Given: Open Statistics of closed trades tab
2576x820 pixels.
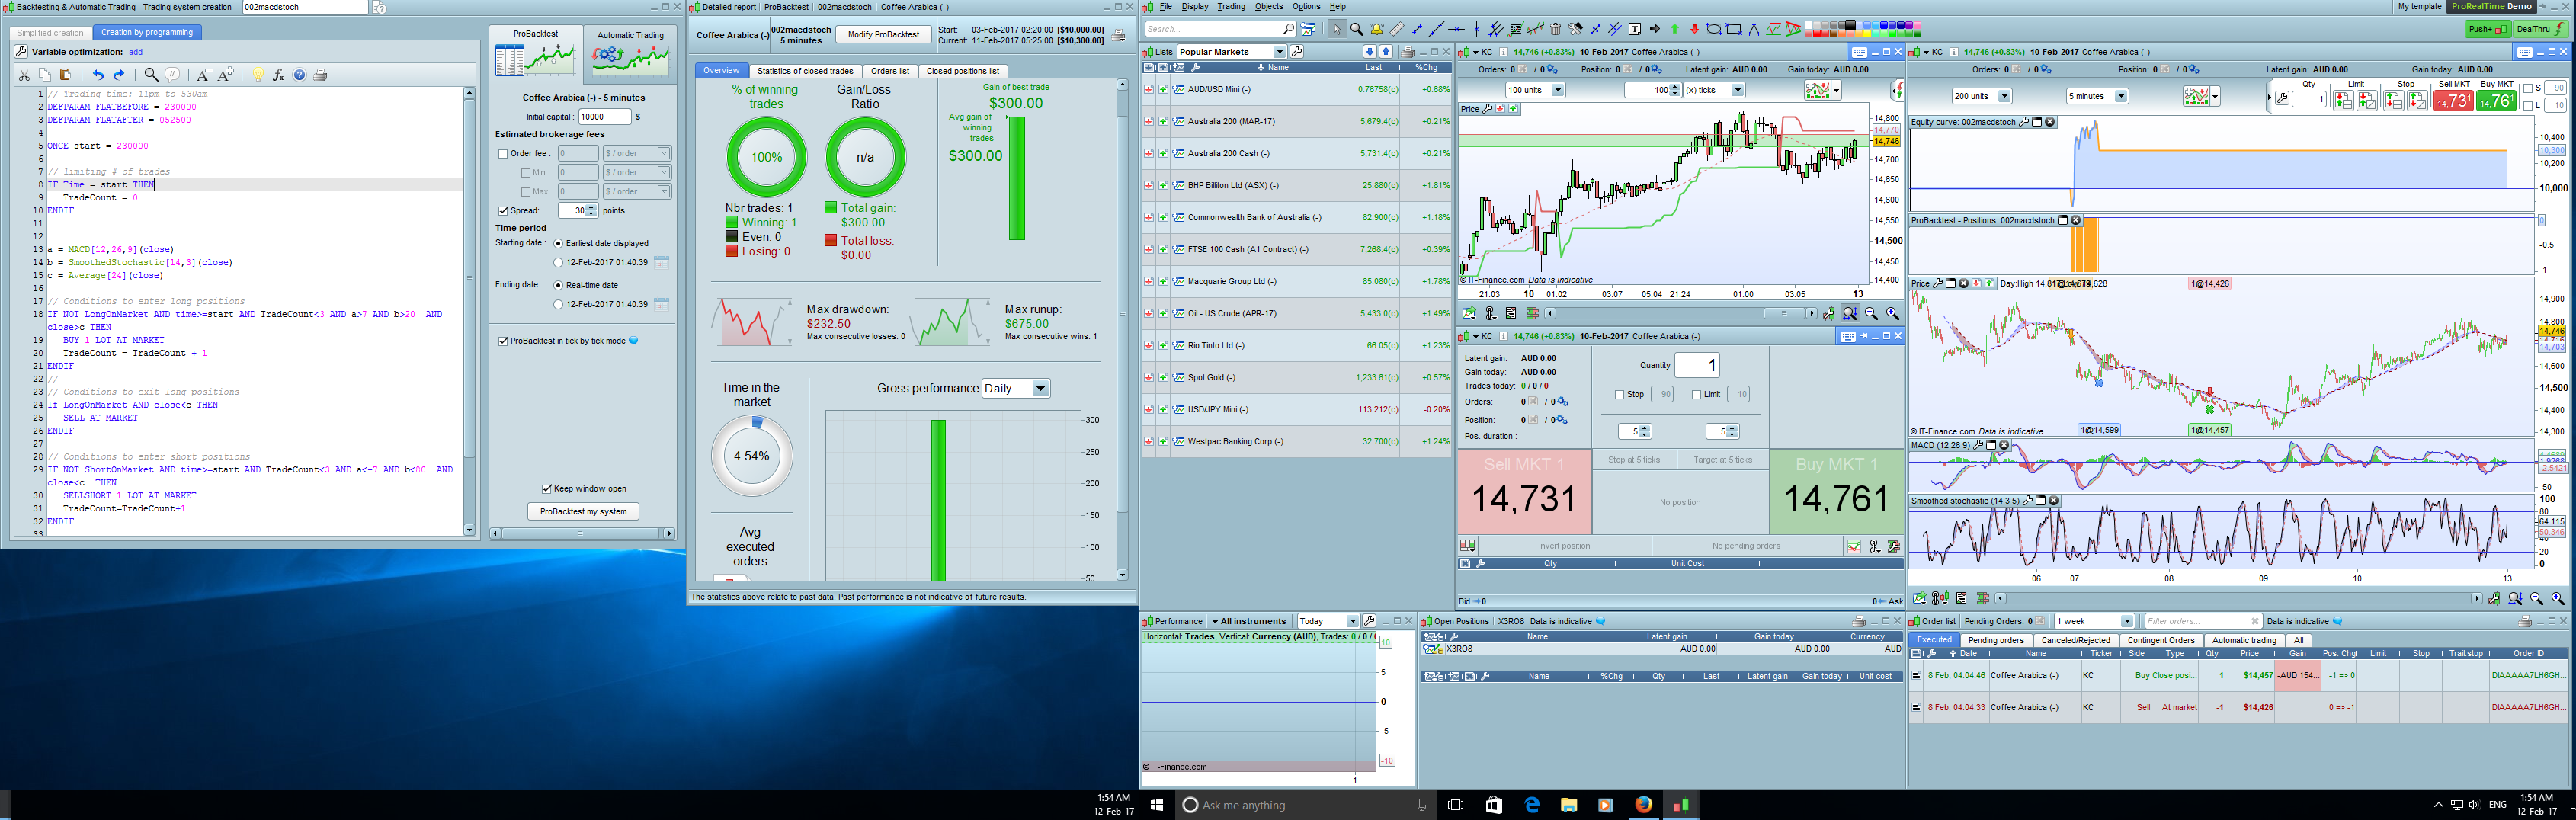Looking at the screenshot, I should click(805, 71).
